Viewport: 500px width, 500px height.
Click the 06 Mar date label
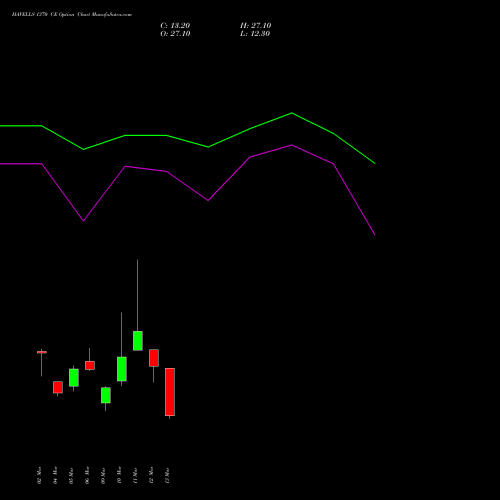click(x=87, y=475)
